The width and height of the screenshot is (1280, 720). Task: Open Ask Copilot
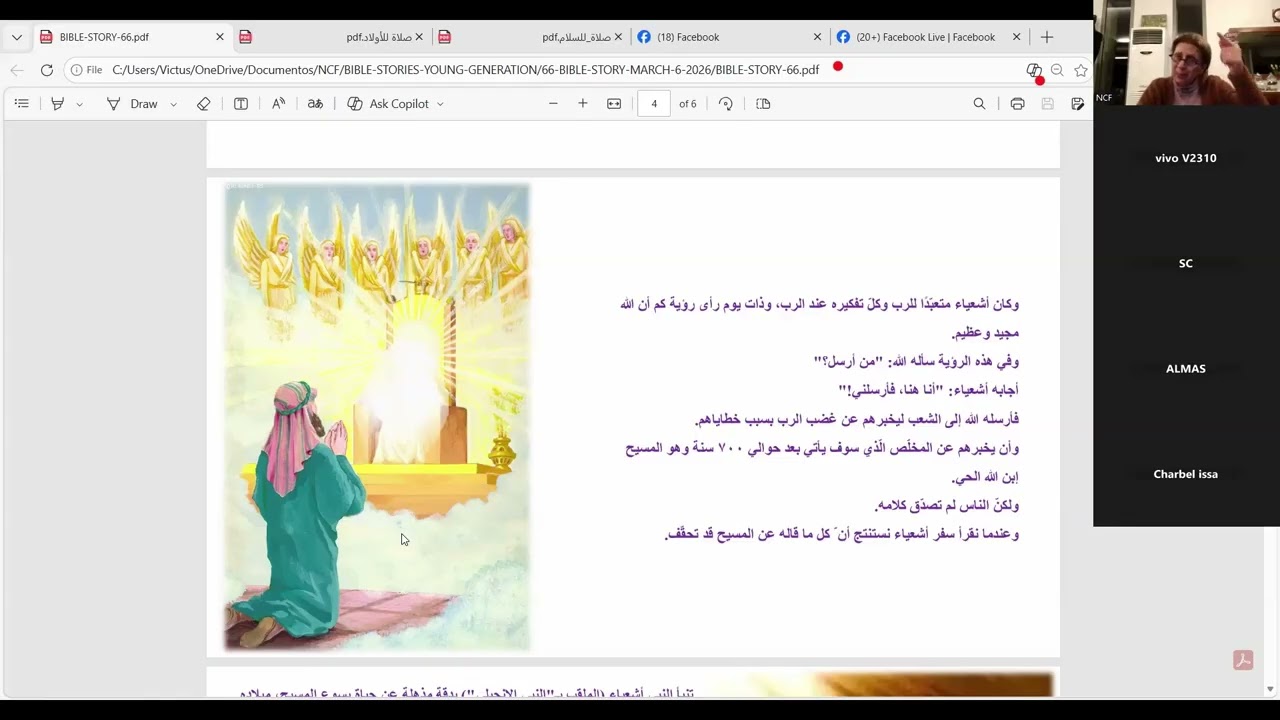388,104
